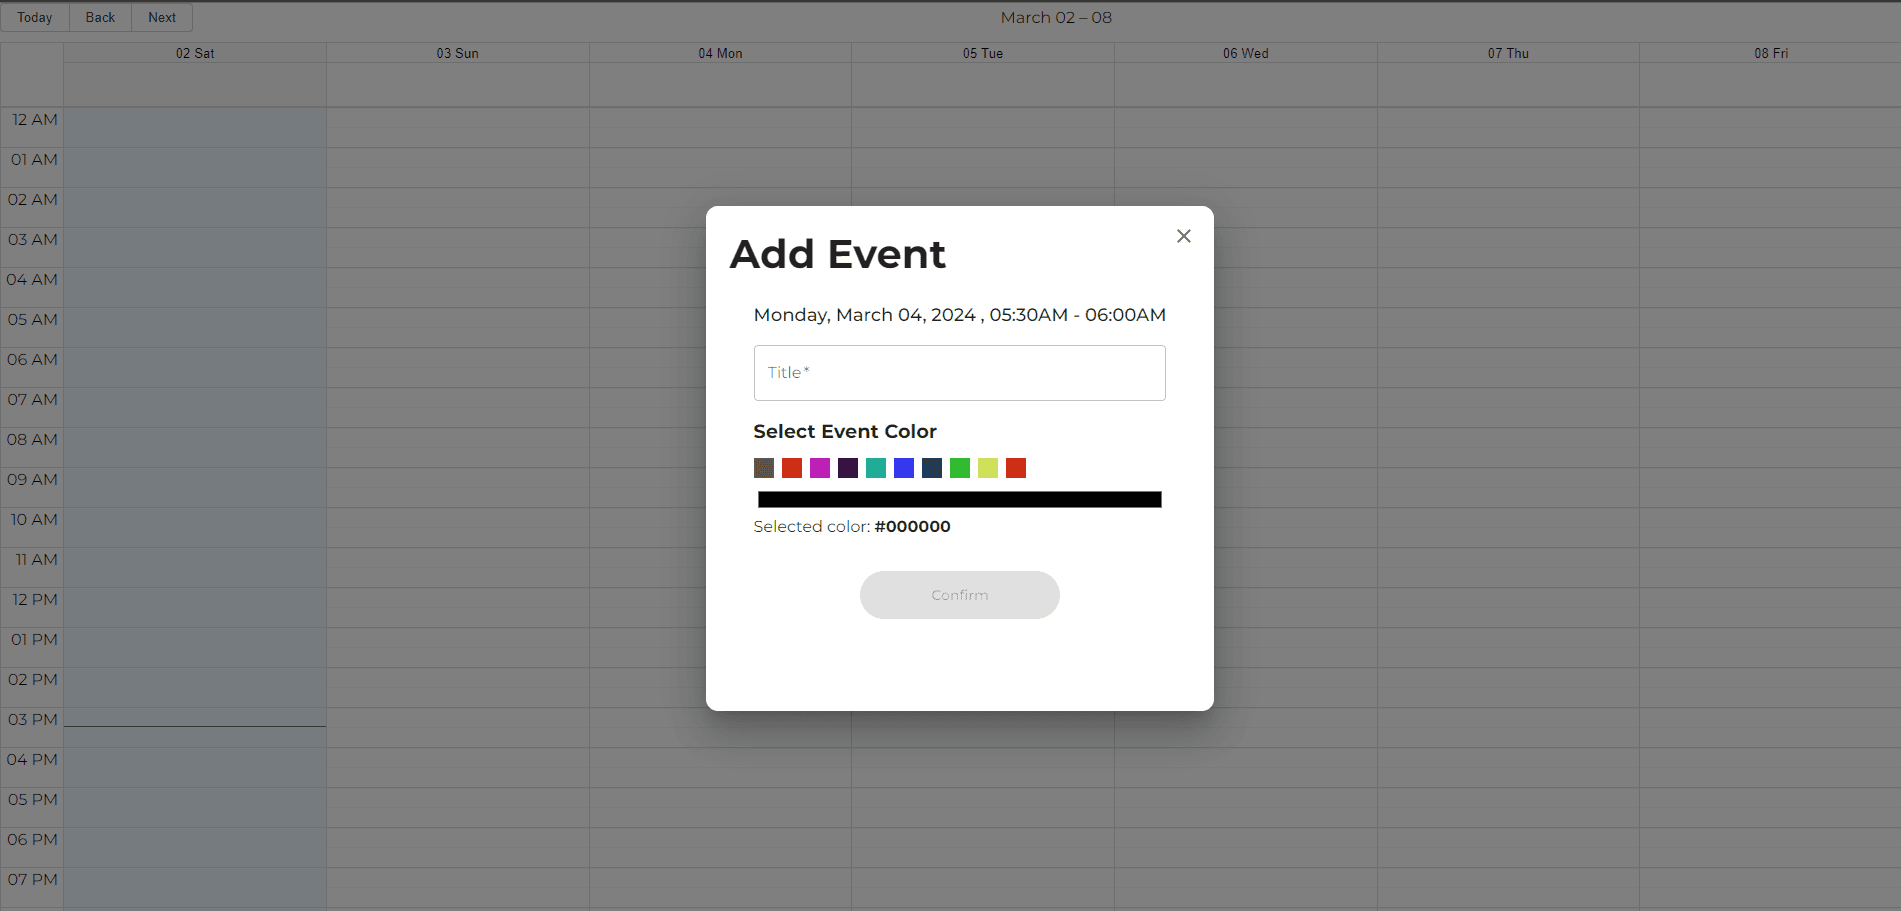Click the #000000 selected color value

click(x=912, y=526)
